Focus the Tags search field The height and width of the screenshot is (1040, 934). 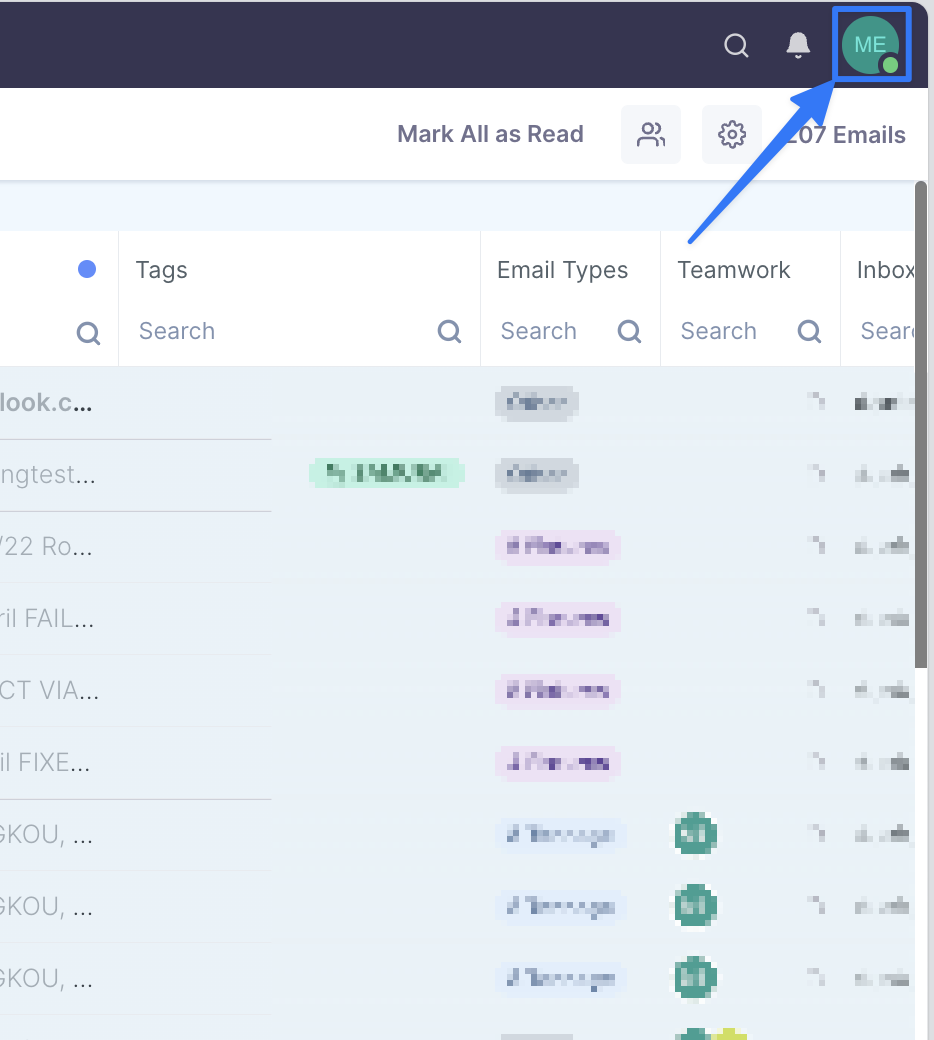[280, 332]
